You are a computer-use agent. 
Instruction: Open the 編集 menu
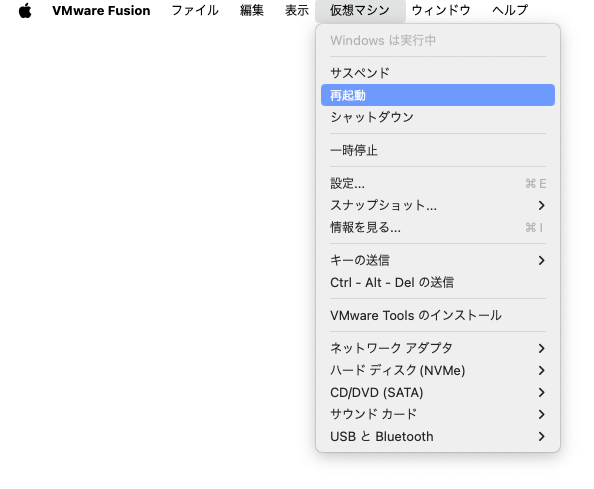click(252, 11)
